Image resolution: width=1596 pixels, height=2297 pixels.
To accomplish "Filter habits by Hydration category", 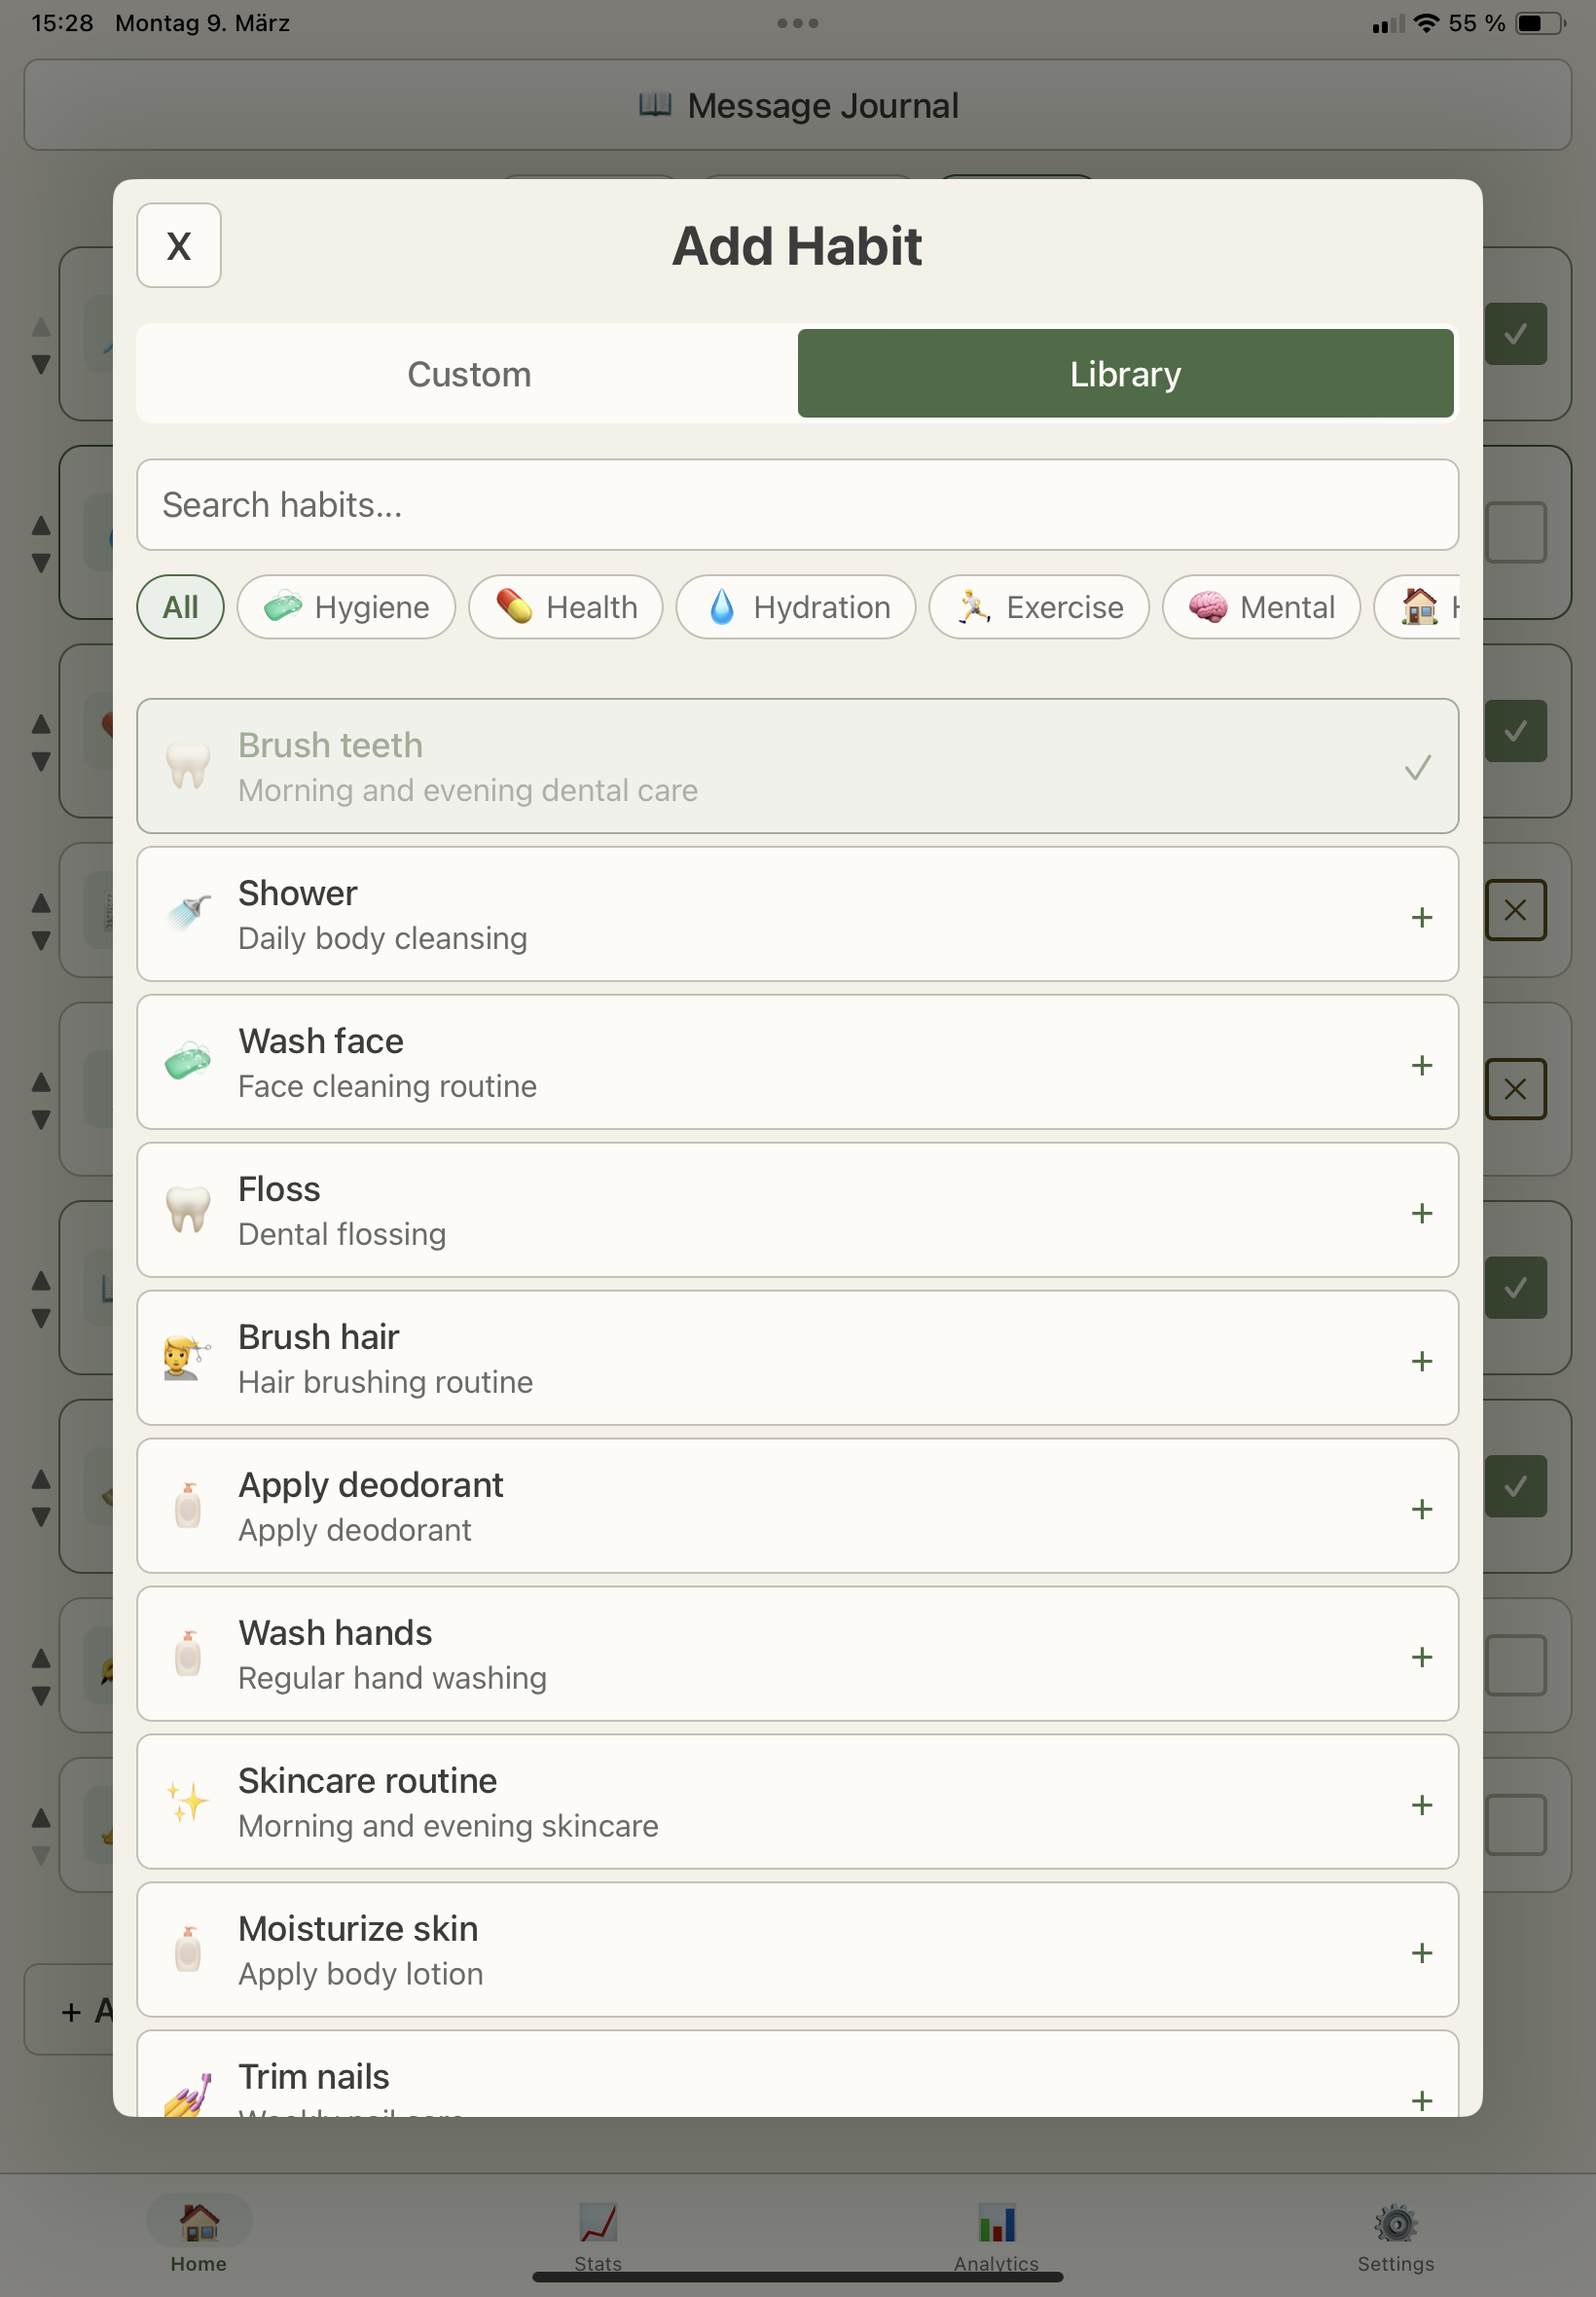I will 796,607.
